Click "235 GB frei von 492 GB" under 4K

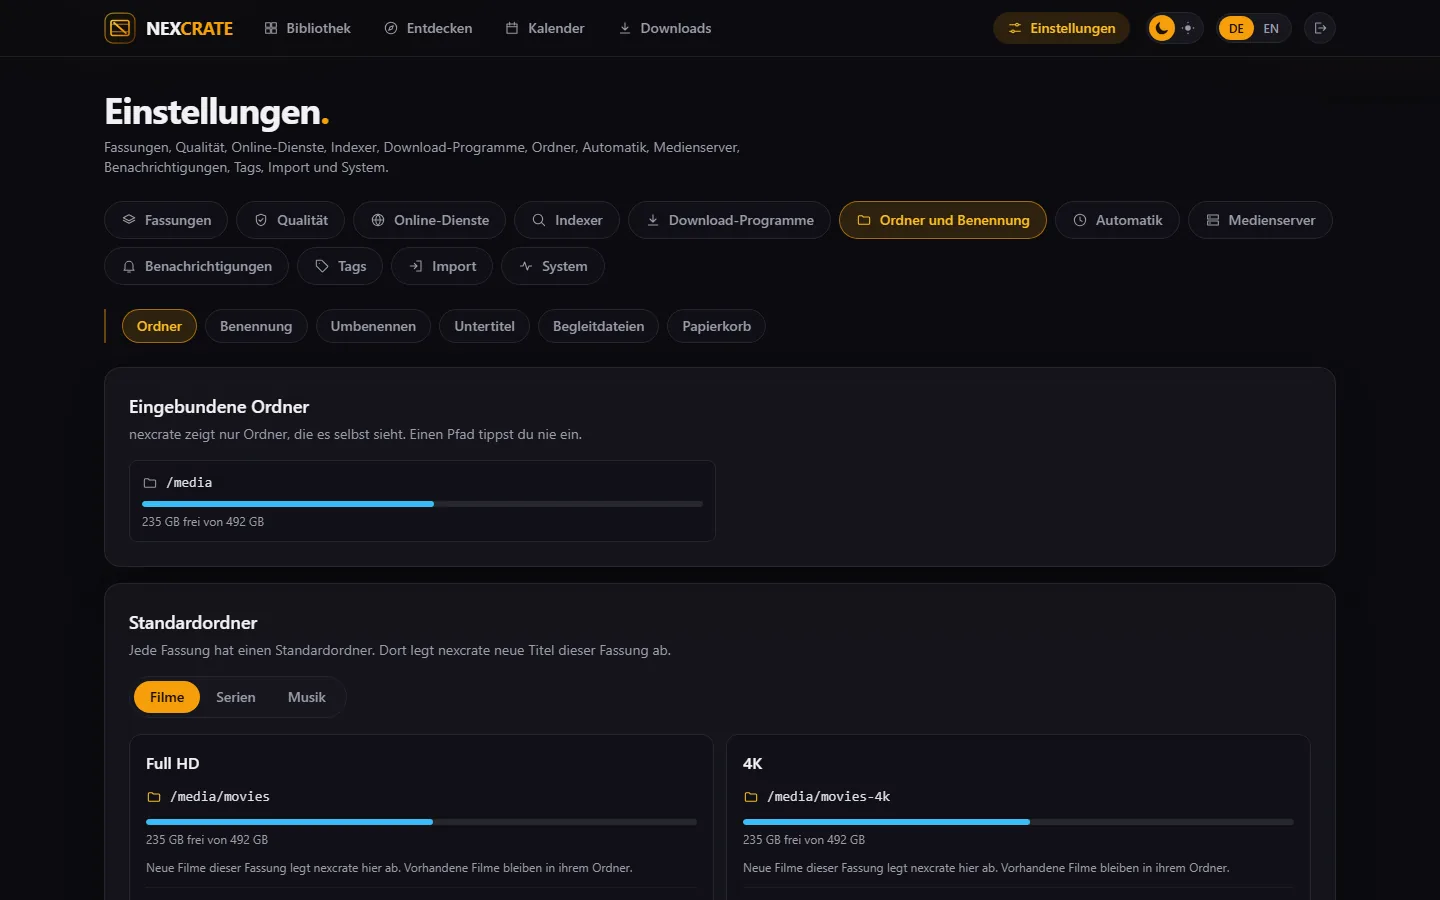pos(804,840)
